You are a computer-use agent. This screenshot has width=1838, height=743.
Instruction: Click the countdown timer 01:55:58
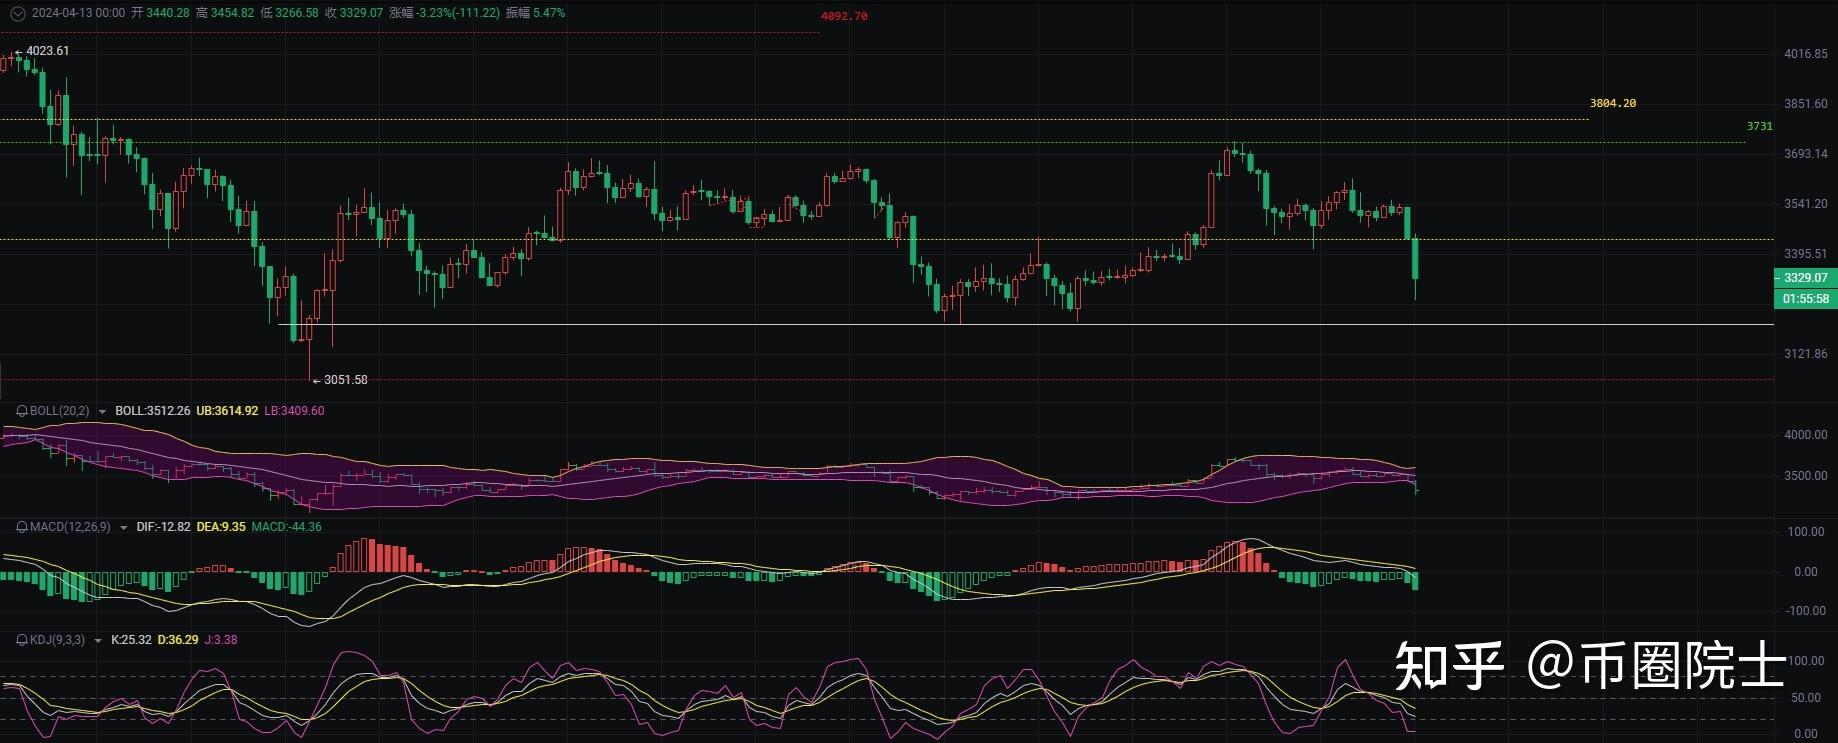pos(1805,298)
